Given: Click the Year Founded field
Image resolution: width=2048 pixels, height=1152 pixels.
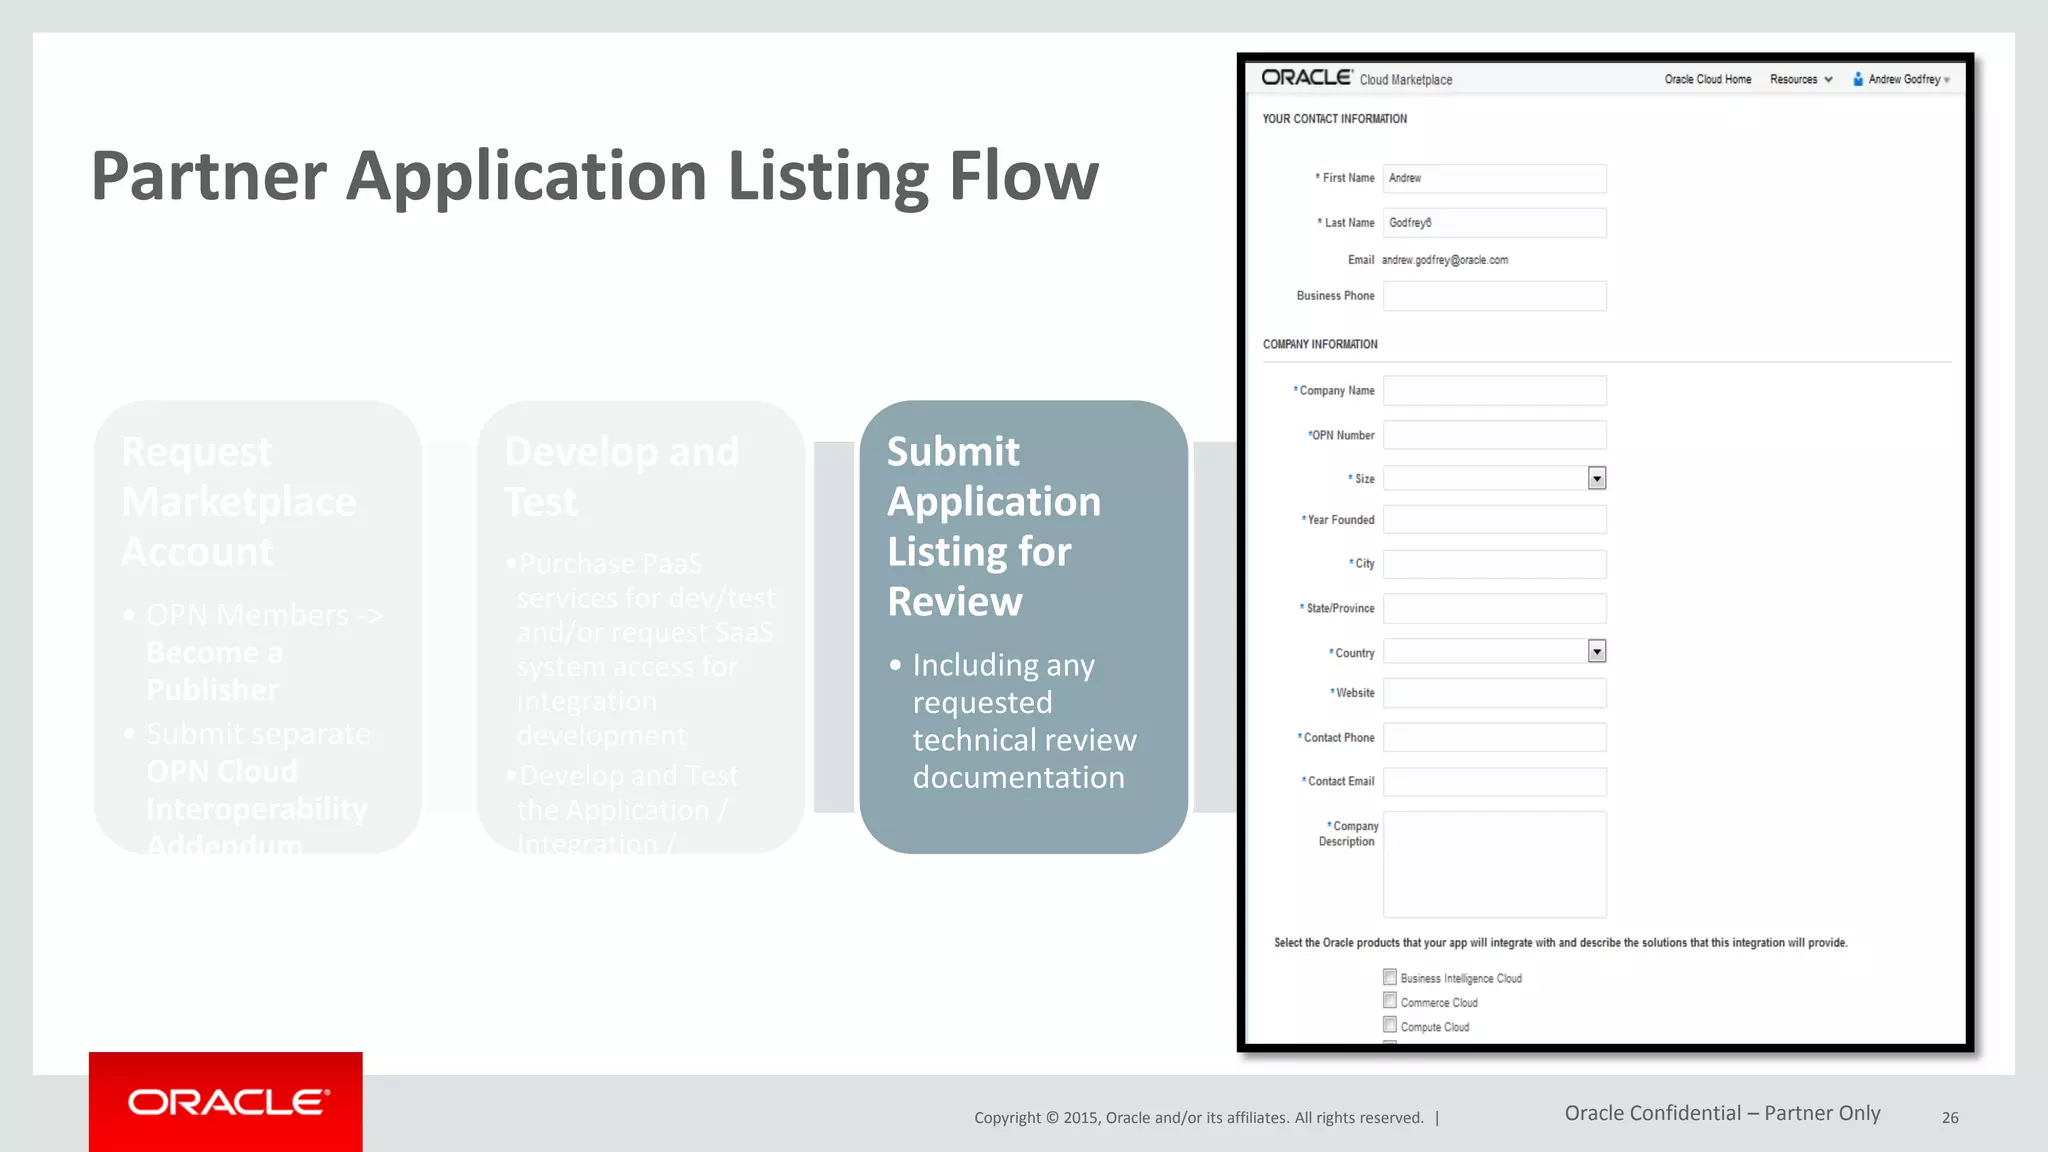Looking at the screenshot, I should 1495,520.
